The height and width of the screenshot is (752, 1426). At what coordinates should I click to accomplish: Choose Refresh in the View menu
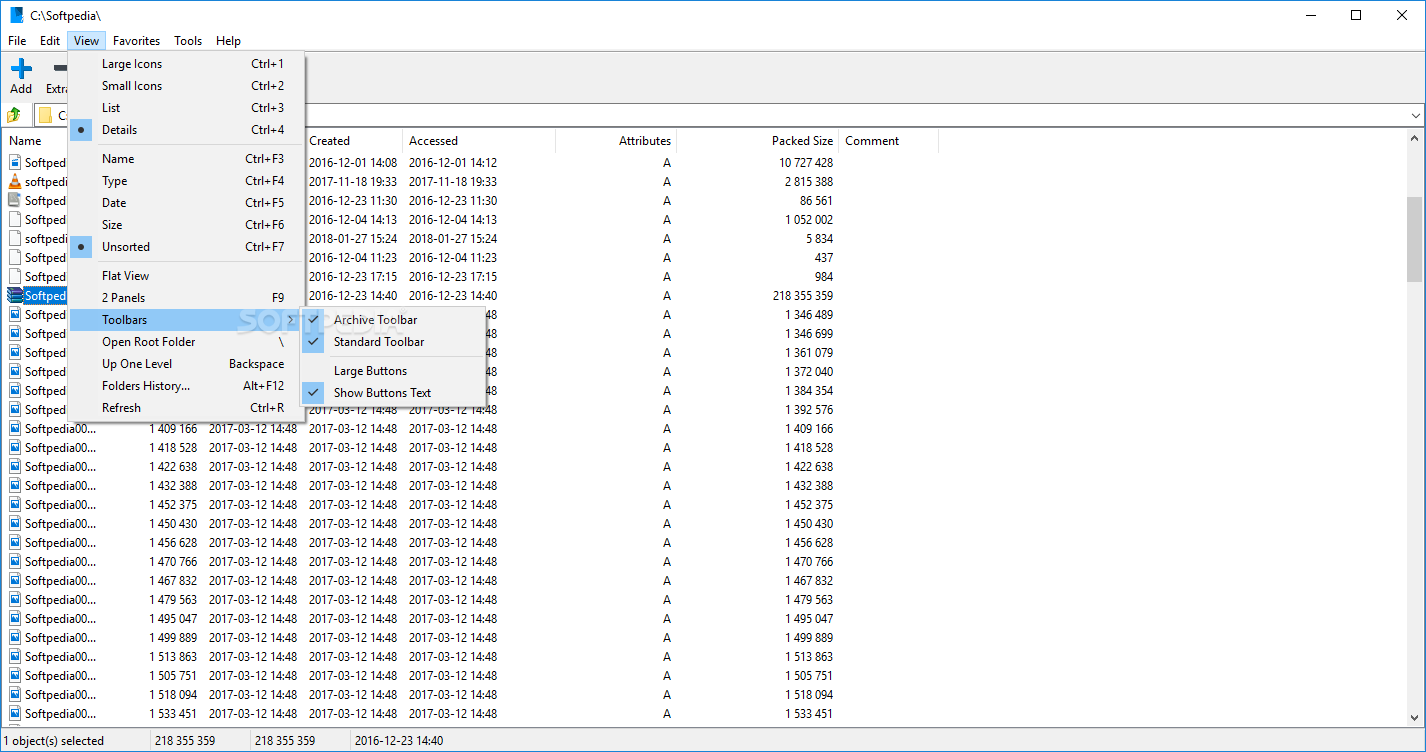click(x=186, y=408)
